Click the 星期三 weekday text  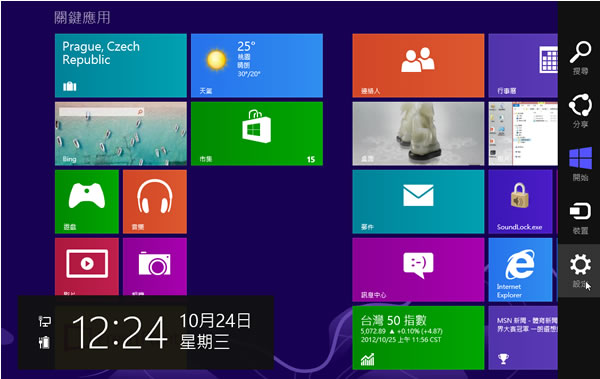tap(205, 342)
